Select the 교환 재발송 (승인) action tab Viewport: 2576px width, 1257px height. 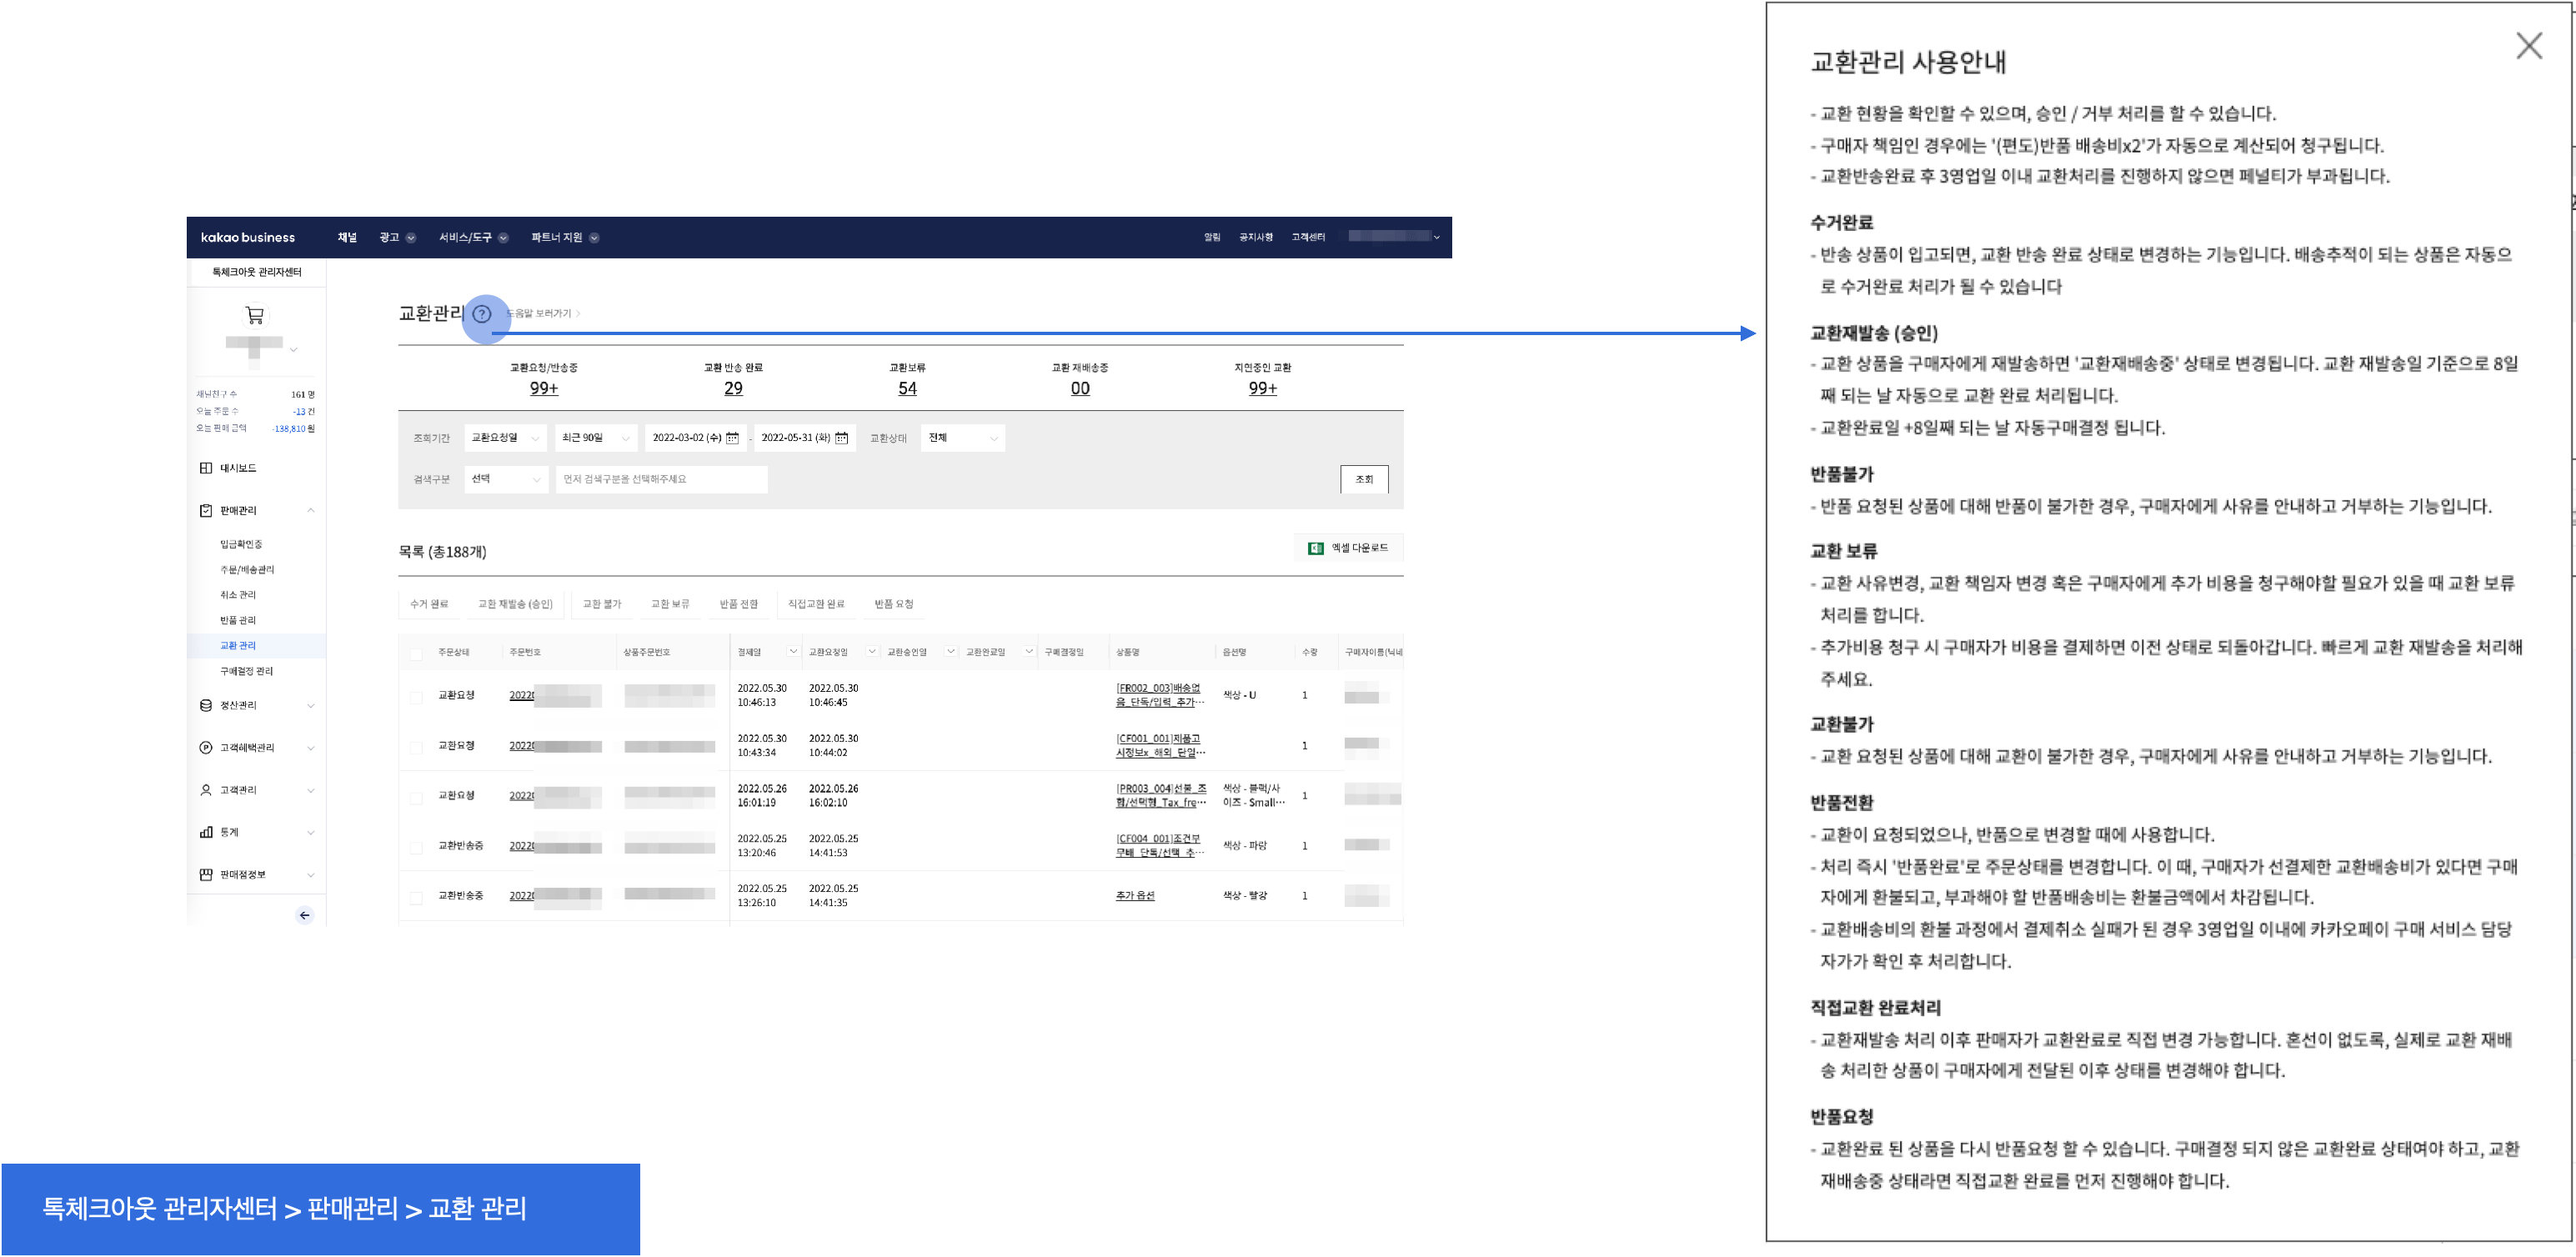(515, 604)
